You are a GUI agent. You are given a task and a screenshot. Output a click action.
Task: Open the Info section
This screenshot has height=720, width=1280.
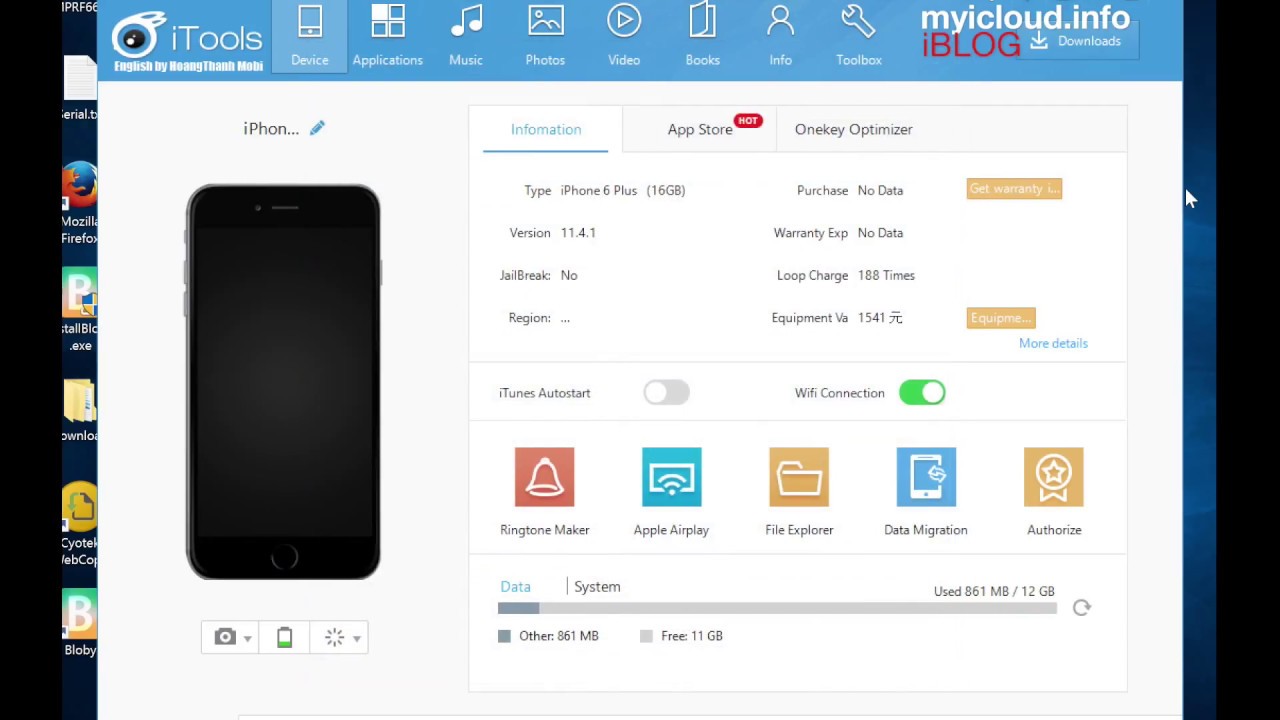click(780, 37)
